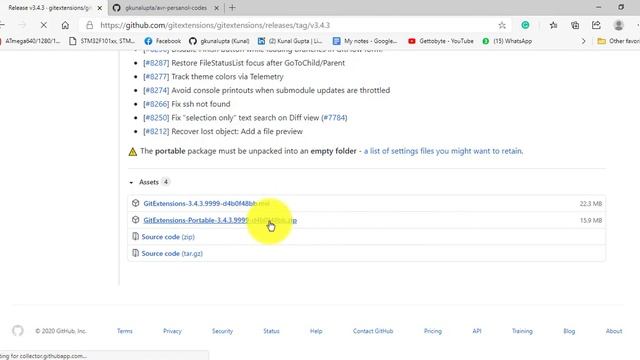
Task: Open Pricing footer link
Action: pos(433,331)
